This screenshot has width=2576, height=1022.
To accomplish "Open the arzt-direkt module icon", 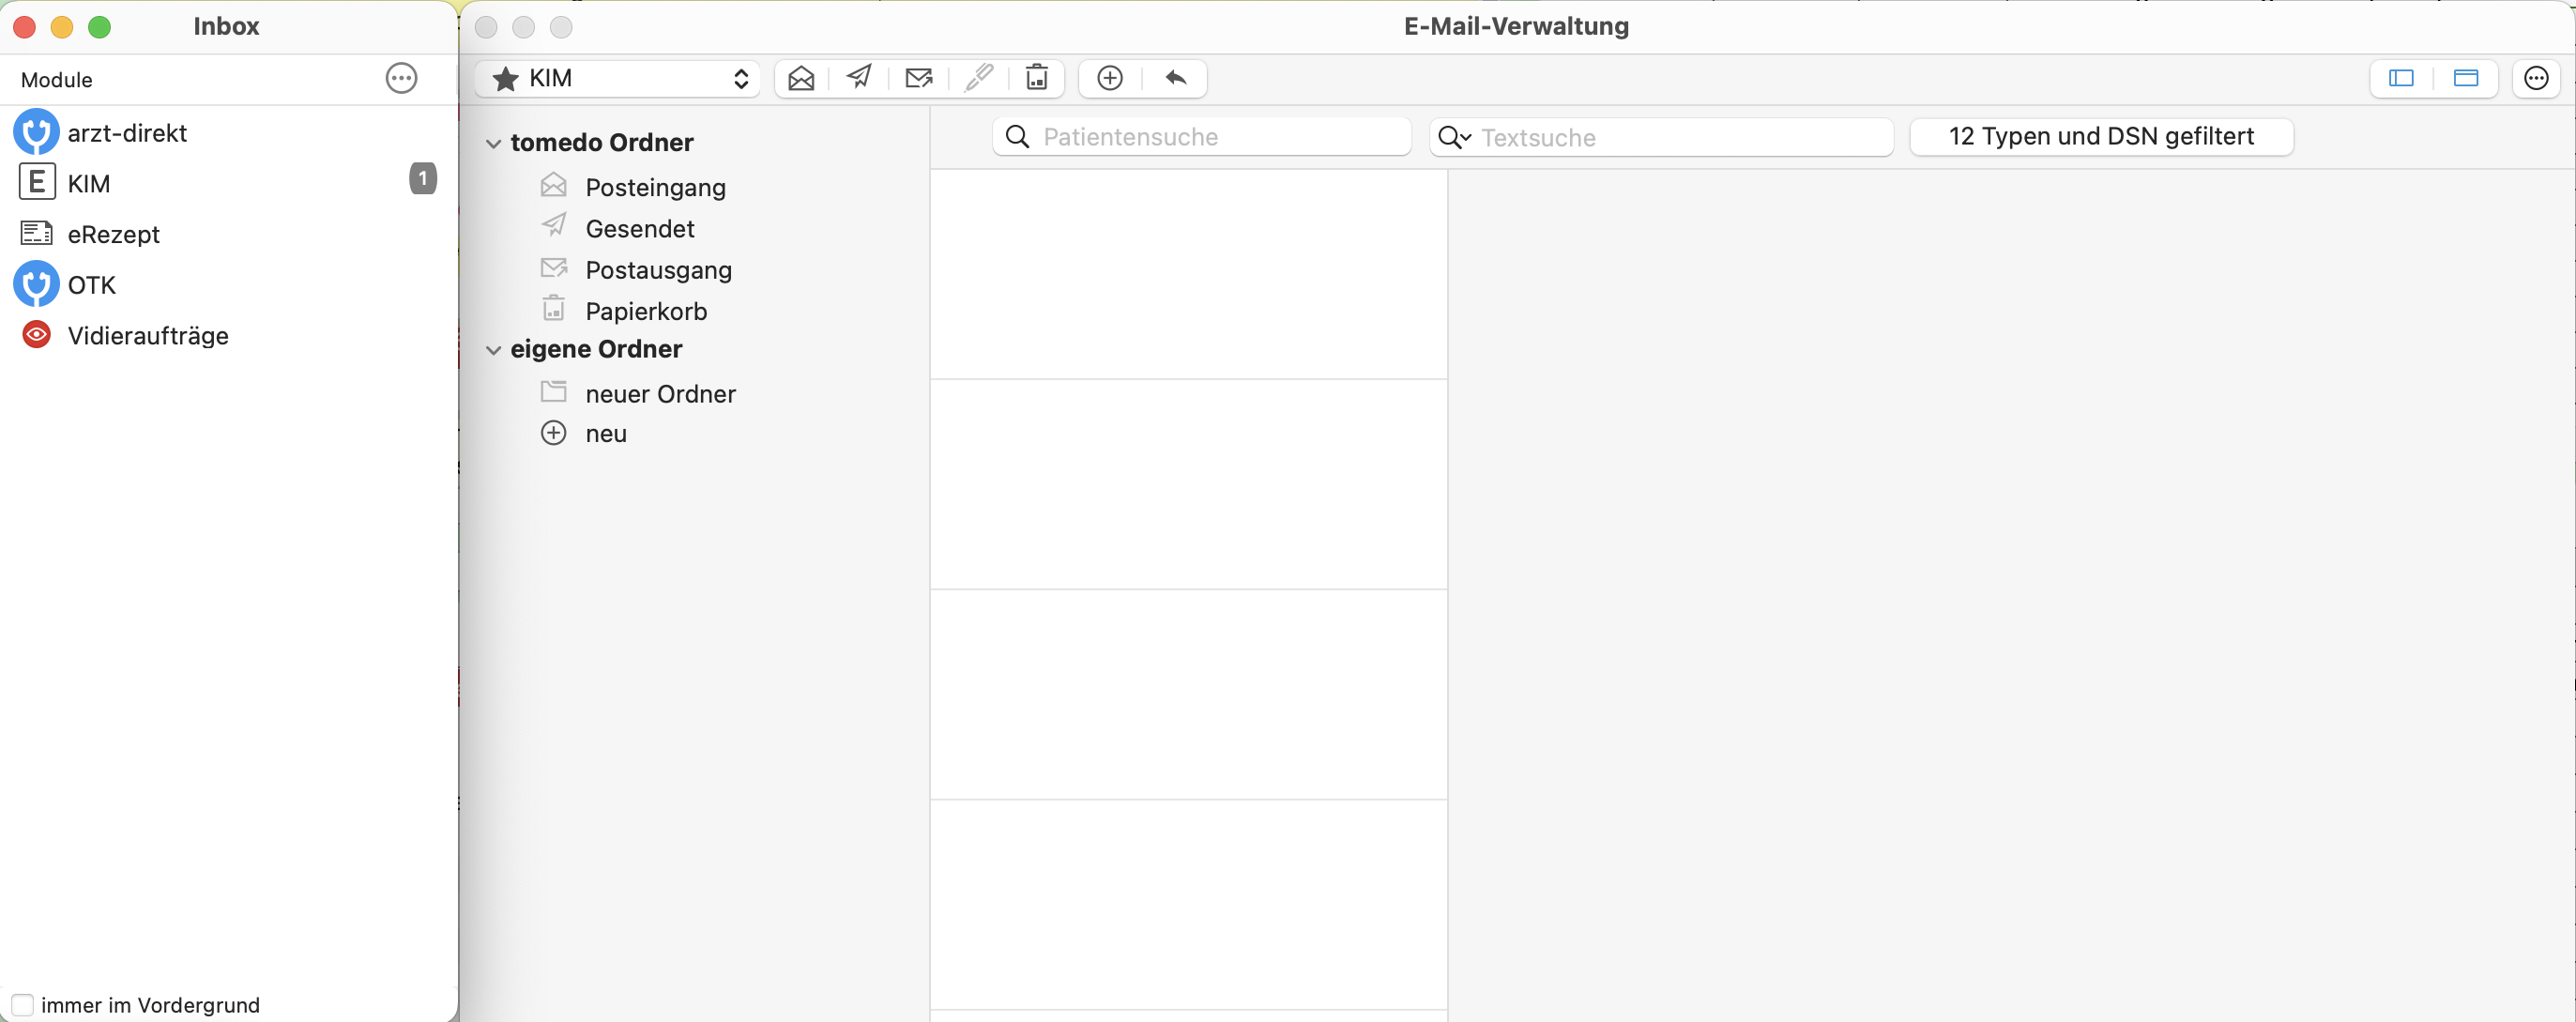I will [x=36, y=132].
